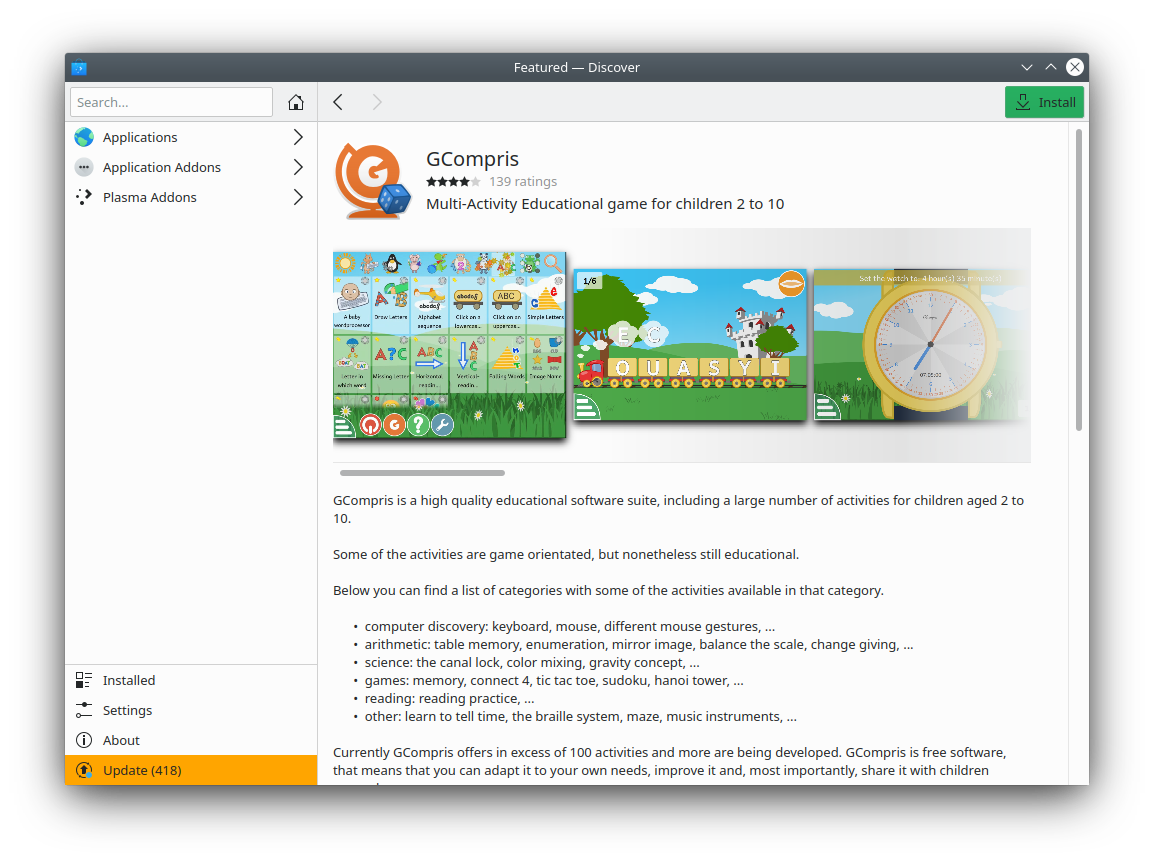1154x862 pixels.
Task: Expand the Applications category chevron
Action: point(298,137)
